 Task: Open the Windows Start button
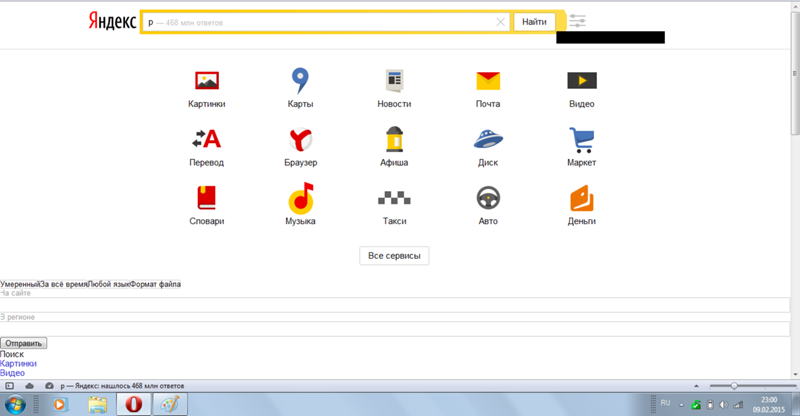pyautogui.click(x=15, y=405)
